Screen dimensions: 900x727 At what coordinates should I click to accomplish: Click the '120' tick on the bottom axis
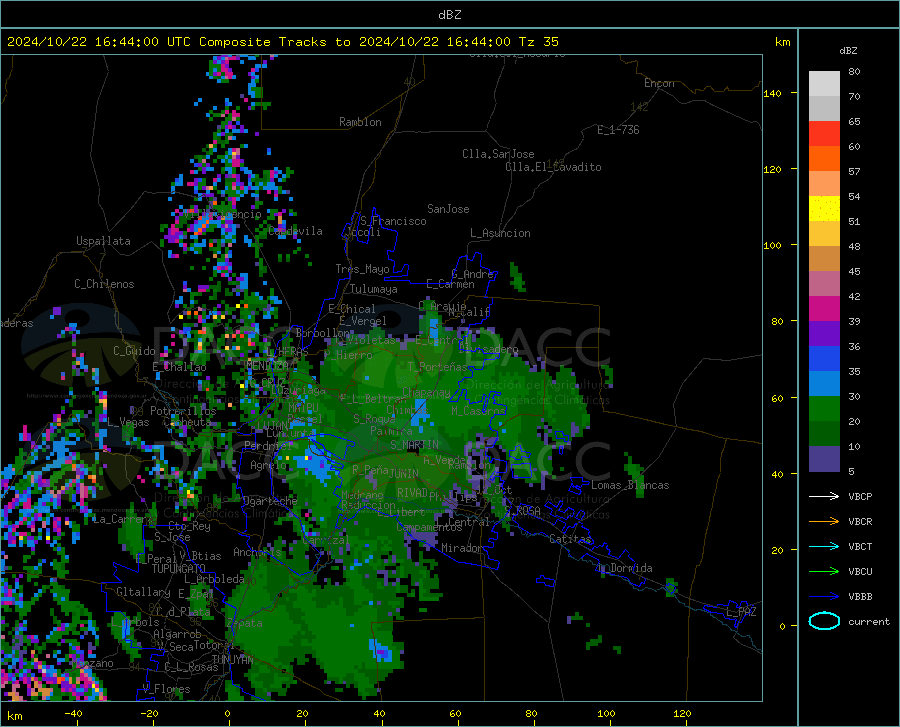(682, 713)
